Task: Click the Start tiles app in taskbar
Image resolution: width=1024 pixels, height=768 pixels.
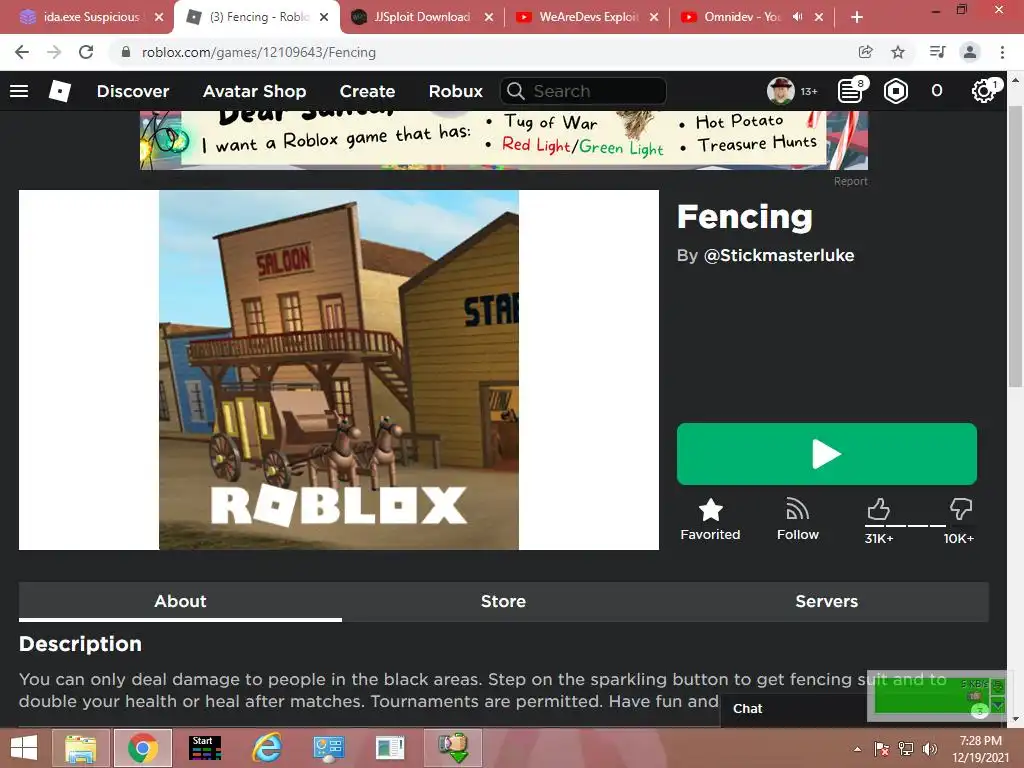Action: [204, 748]
